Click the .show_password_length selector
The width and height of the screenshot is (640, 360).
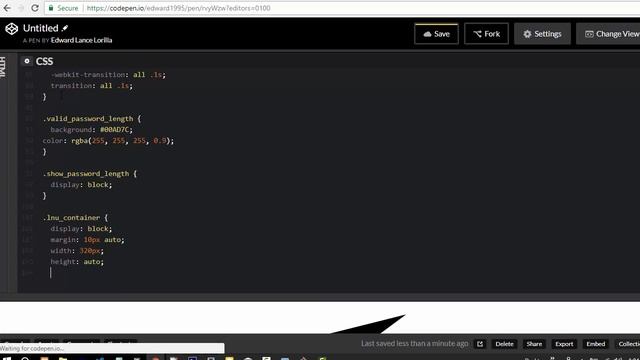86,174
